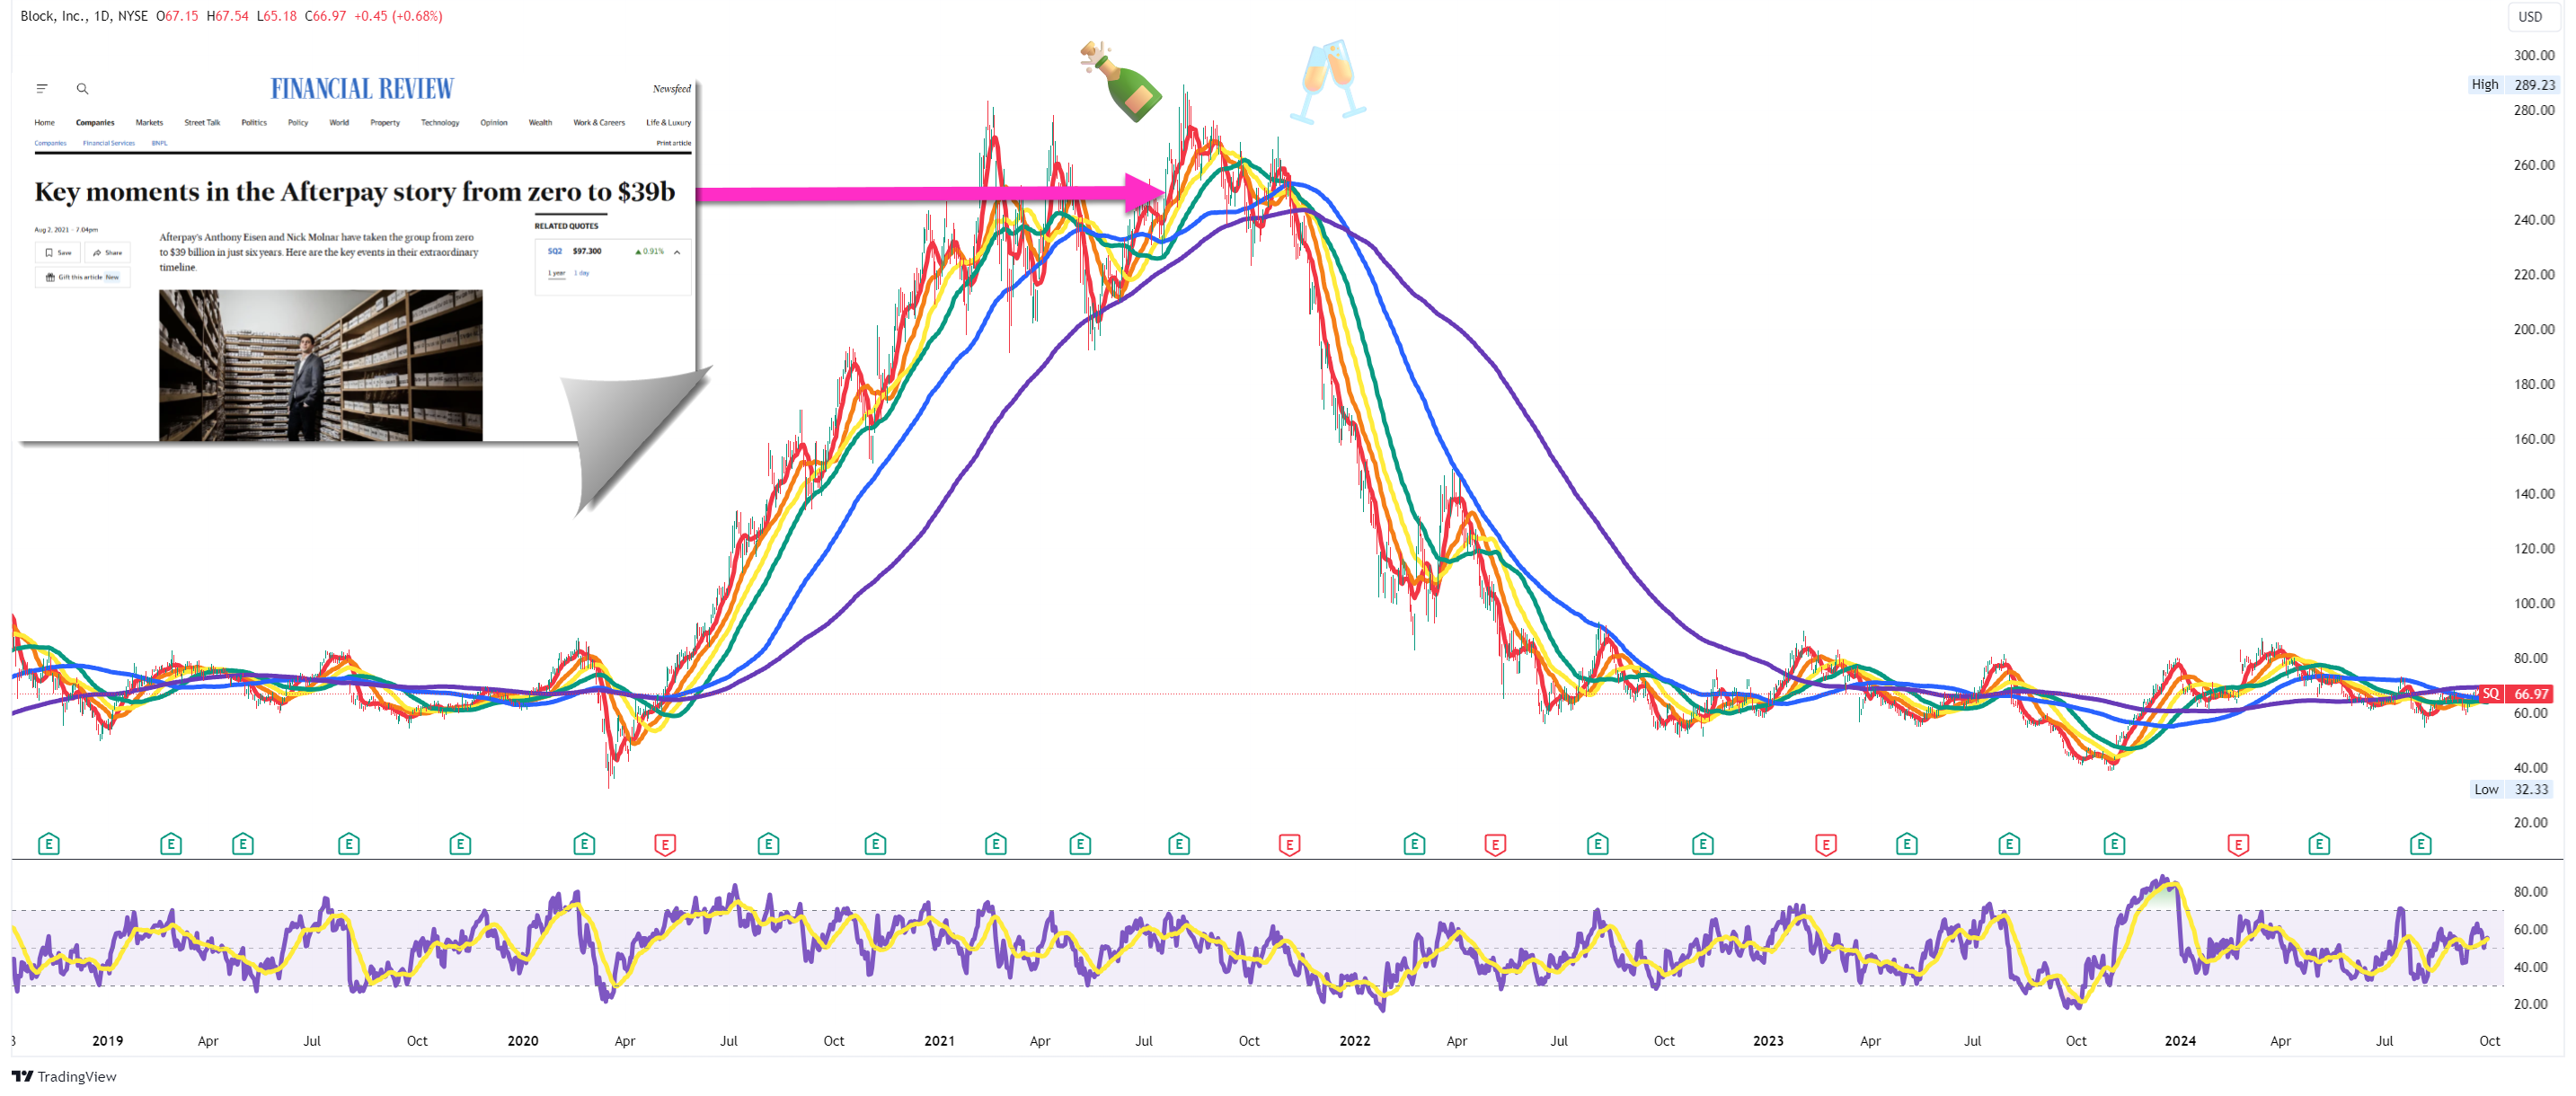The width and height of the screenshot is (2576, 1096).
Task: Click the red earnings marker for May 2020
Action: 665,844
